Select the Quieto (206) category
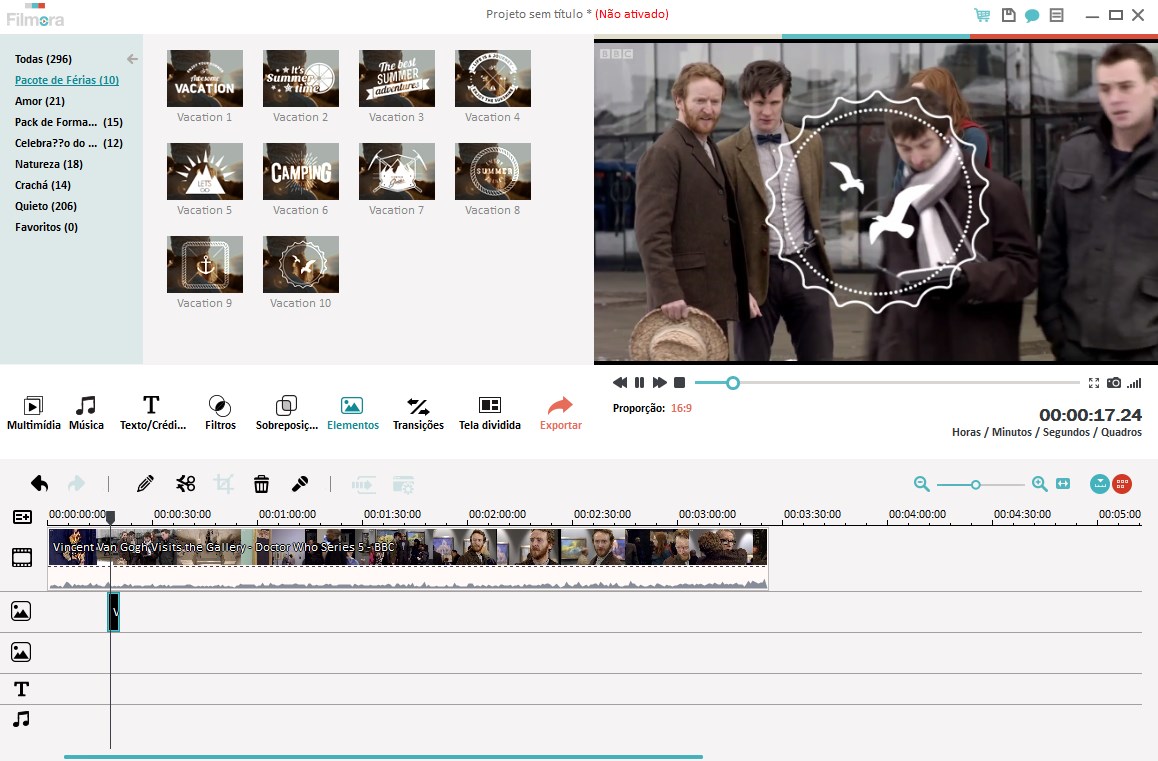Screen dimensions: 1158x761 (x=46, y=206)
